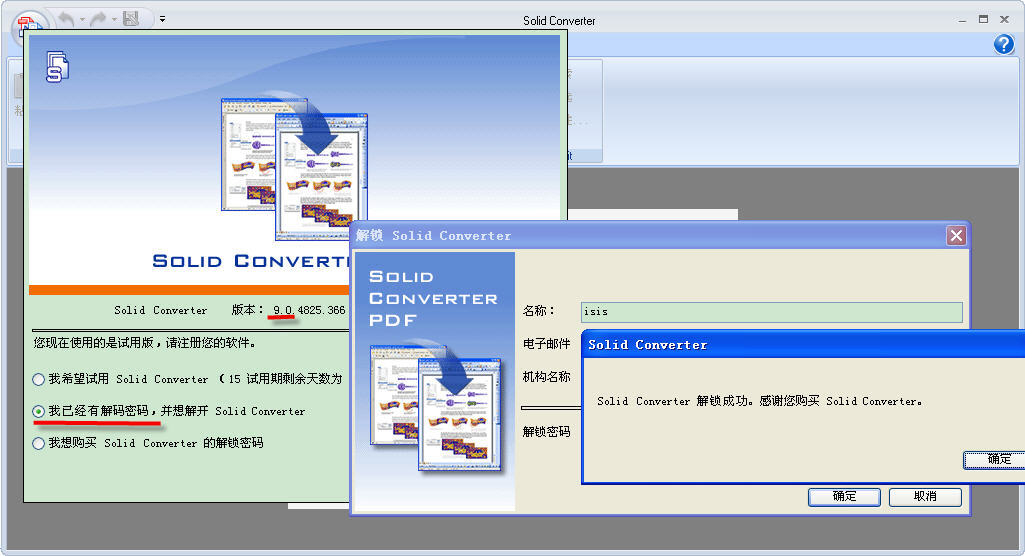The height and width of the screenshot is (556, 1025).
Task: Minimize the Solid Converter main window
Action: (962, 20)
